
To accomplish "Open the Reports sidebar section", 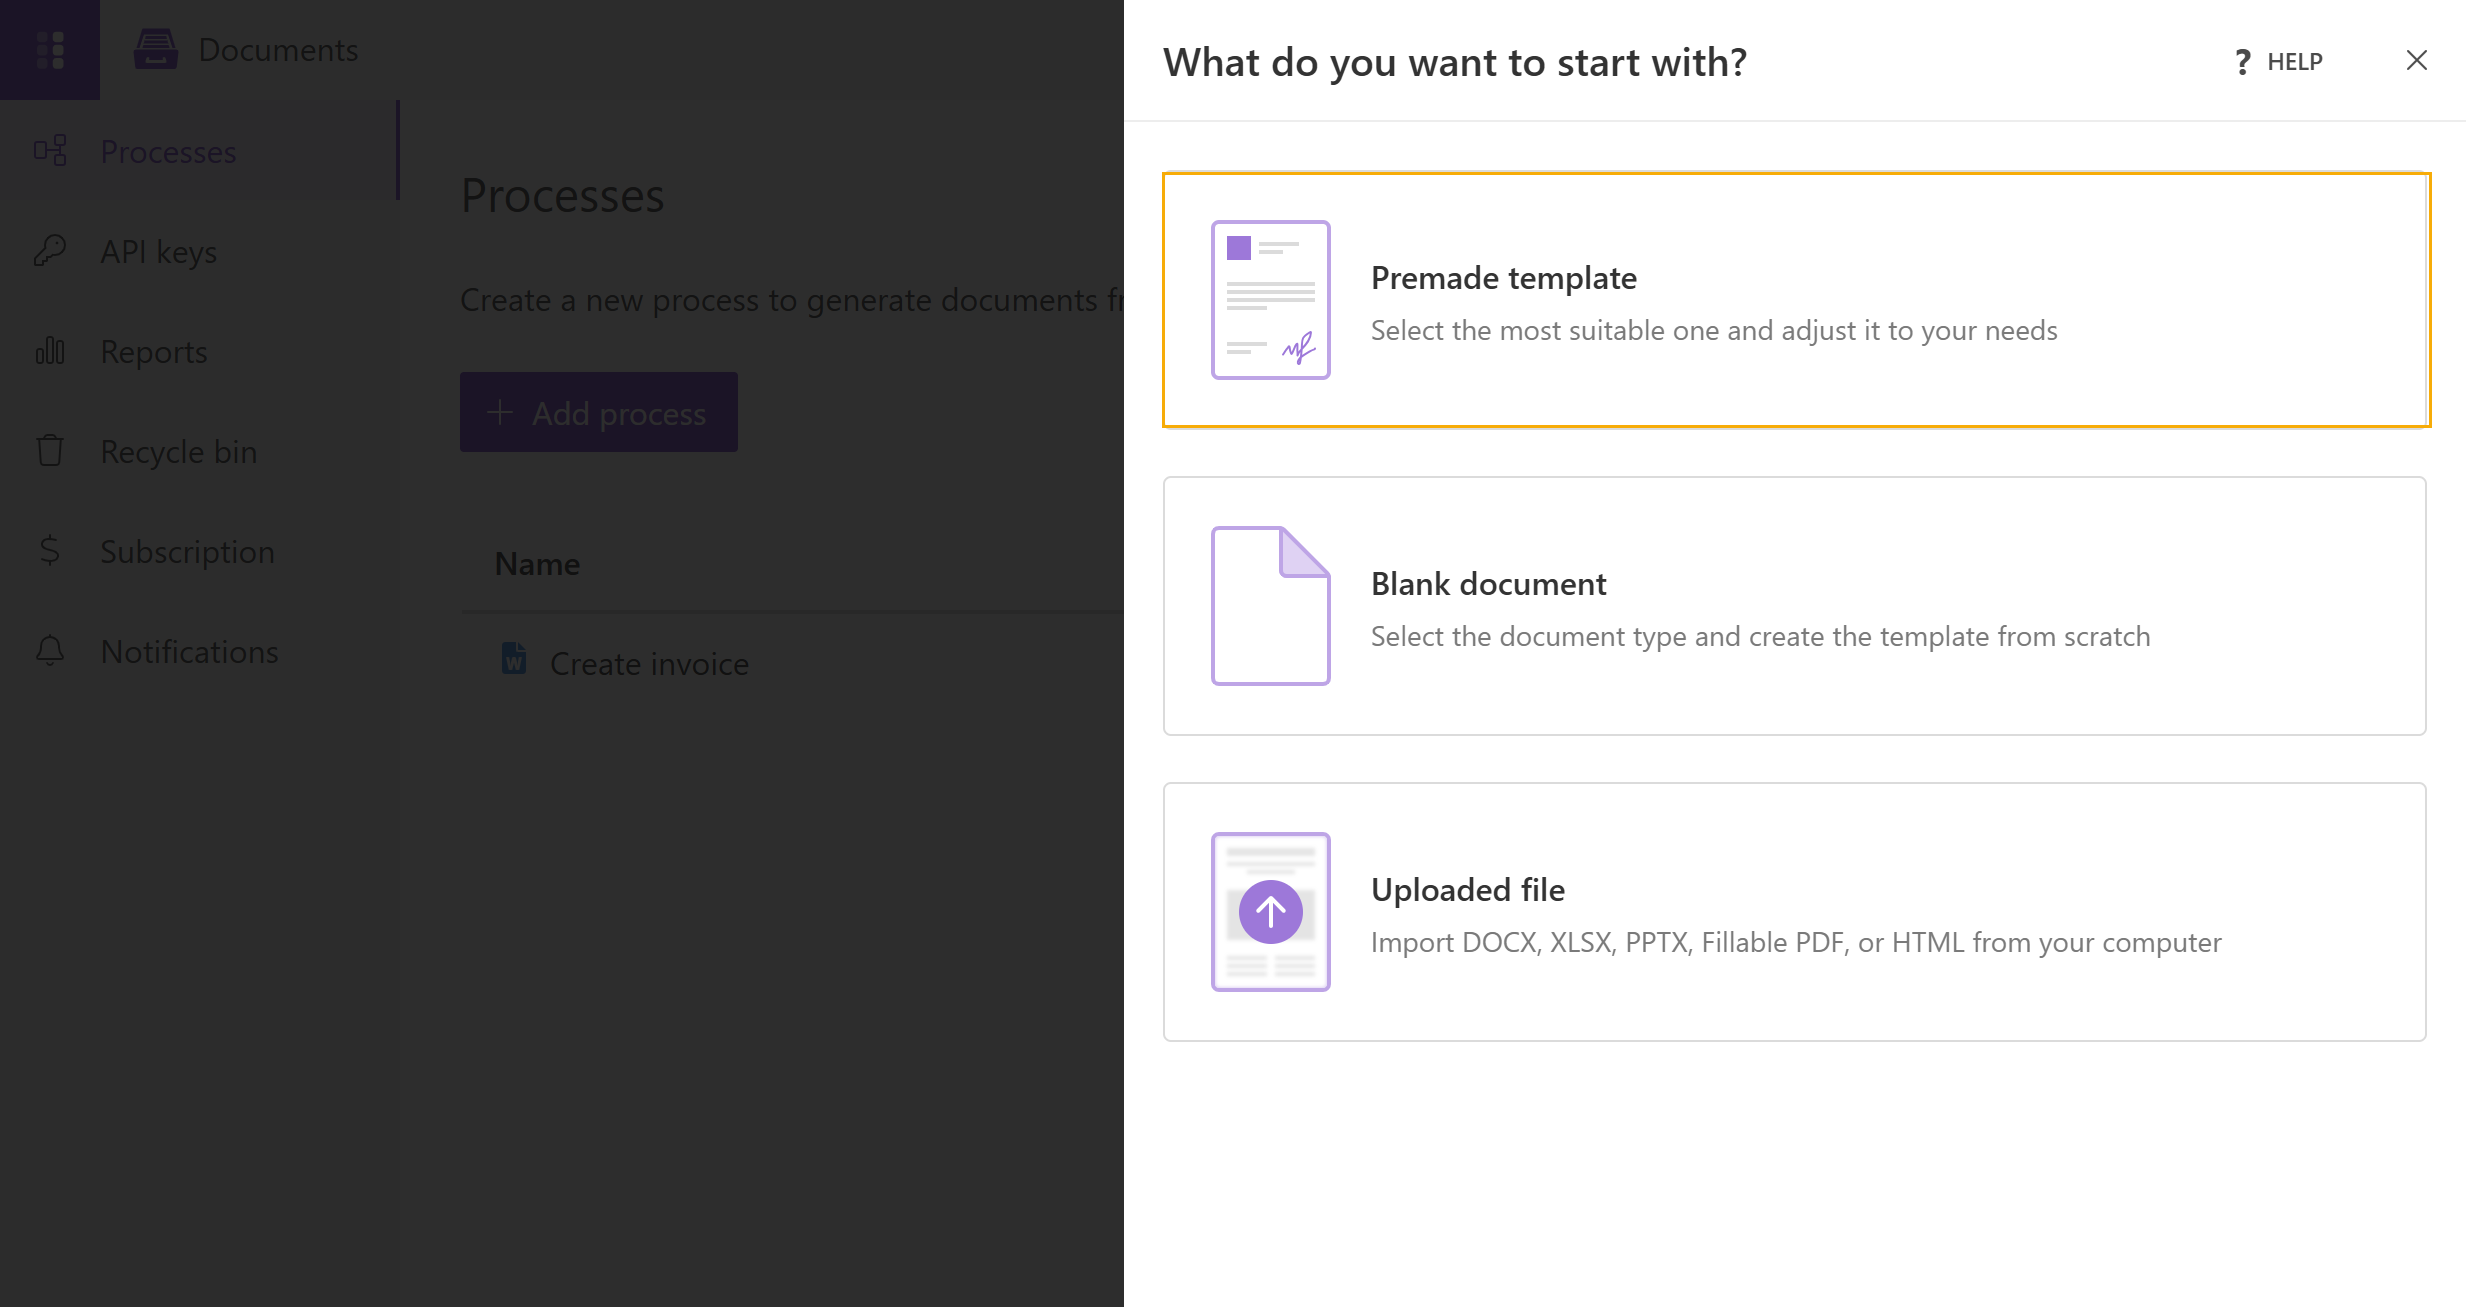I will pyautogui.click(x=154, y=352).
